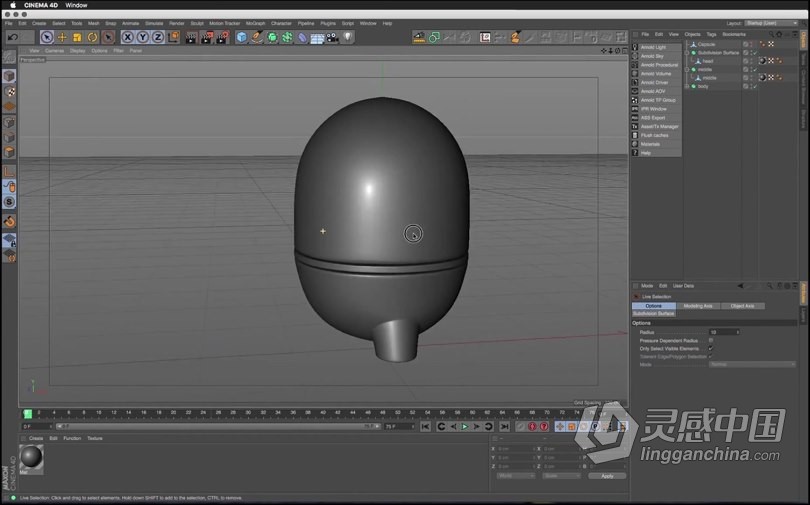
Task: Expand the Subdivision Surface object tree
Action: (x=687, y=53)
